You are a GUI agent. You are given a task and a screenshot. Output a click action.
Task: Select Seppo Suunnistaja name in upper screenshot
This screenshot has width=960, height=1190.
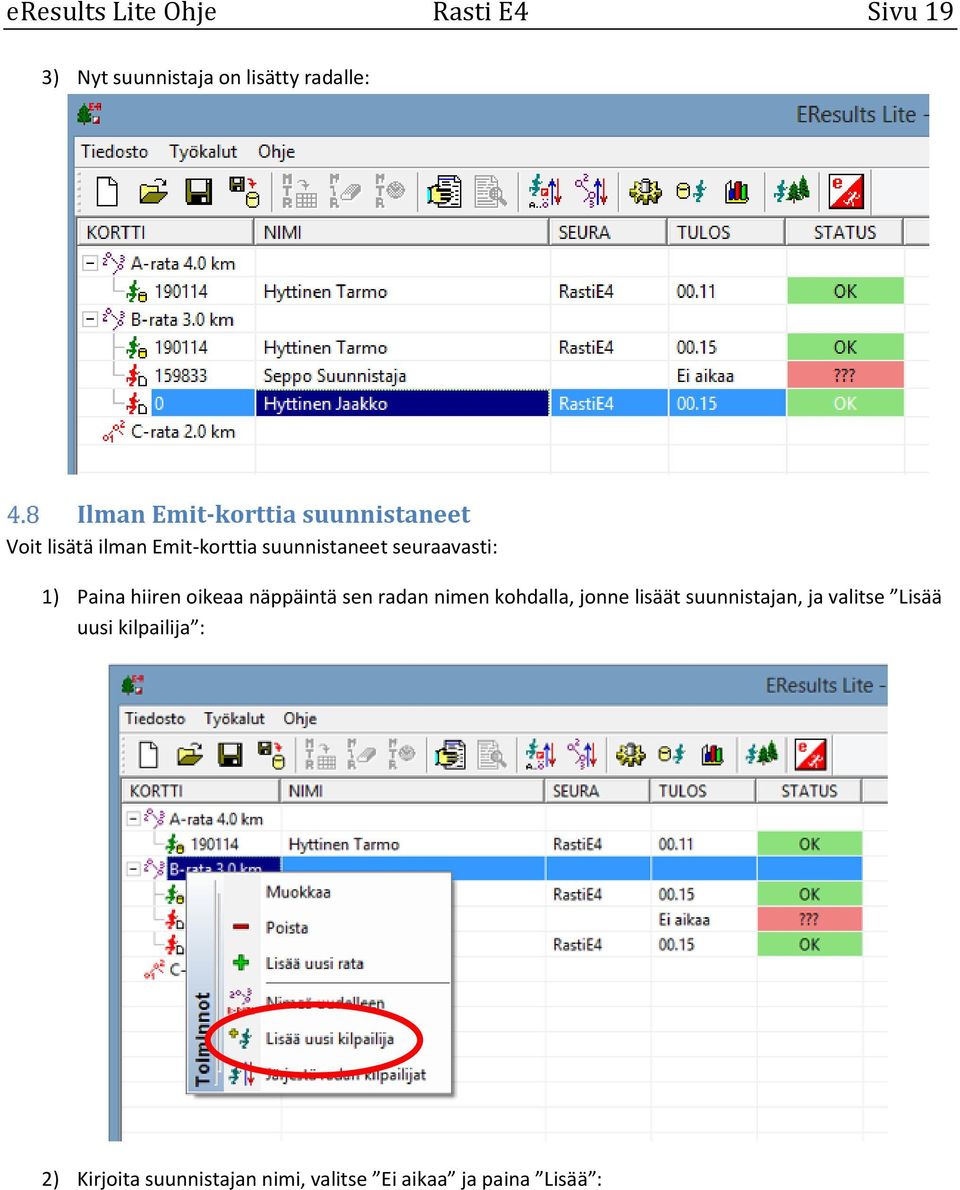tap(335, 376)
